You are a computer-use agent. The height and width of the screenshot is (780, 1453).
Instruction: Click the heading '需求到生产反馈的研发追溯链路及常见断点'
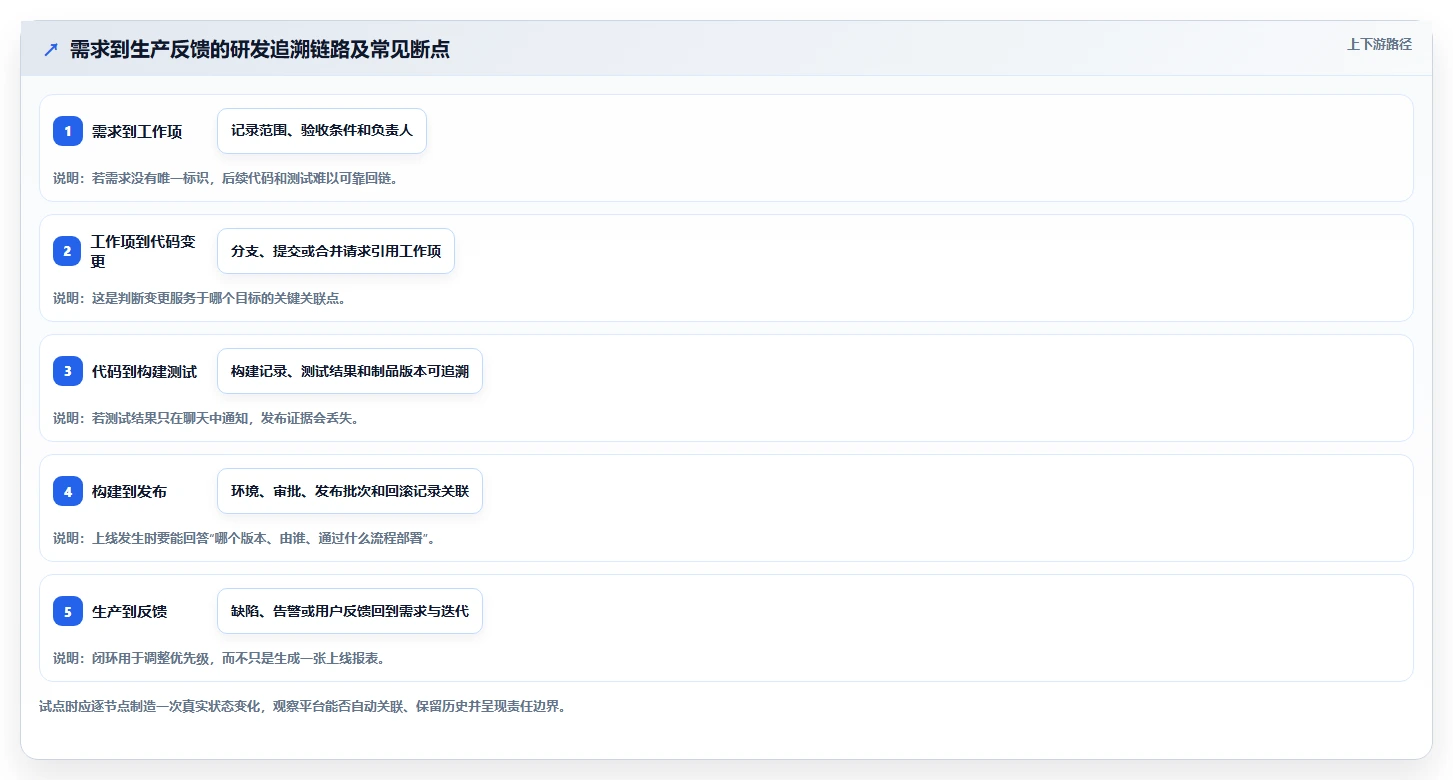coord(260,50)
